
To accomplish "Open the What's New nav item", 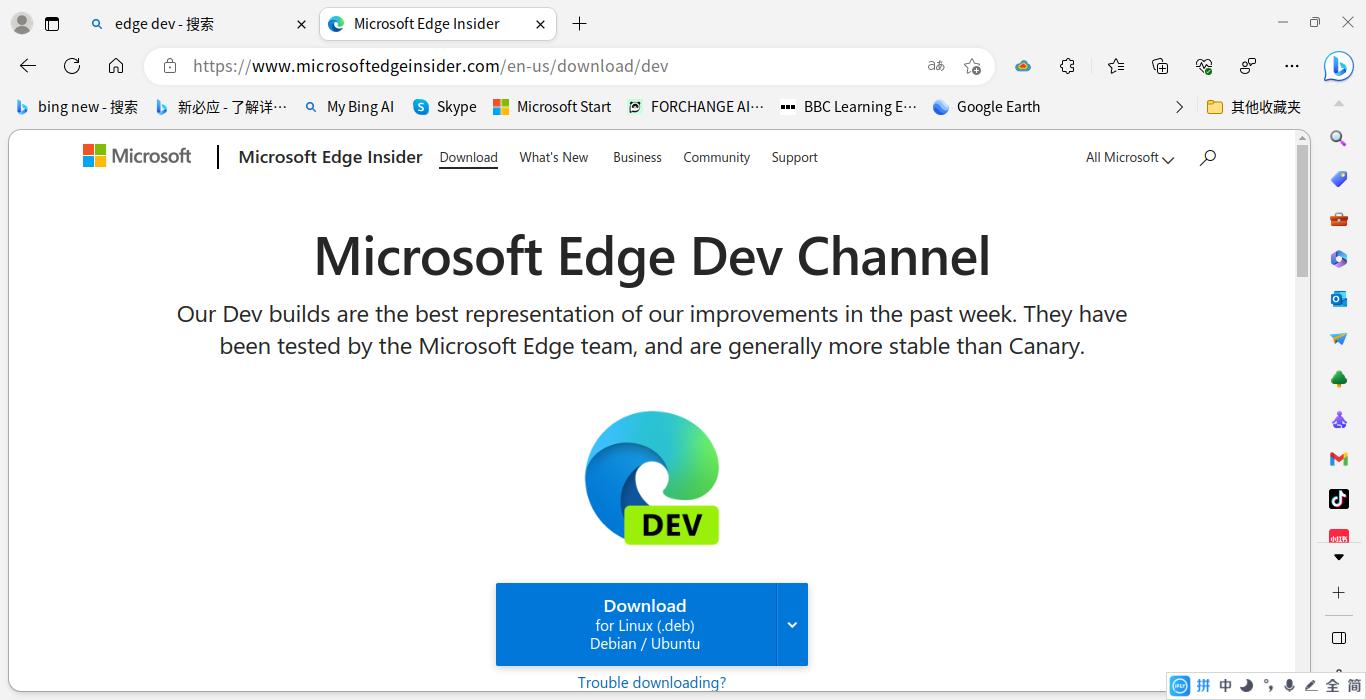I will pos(553,158).
